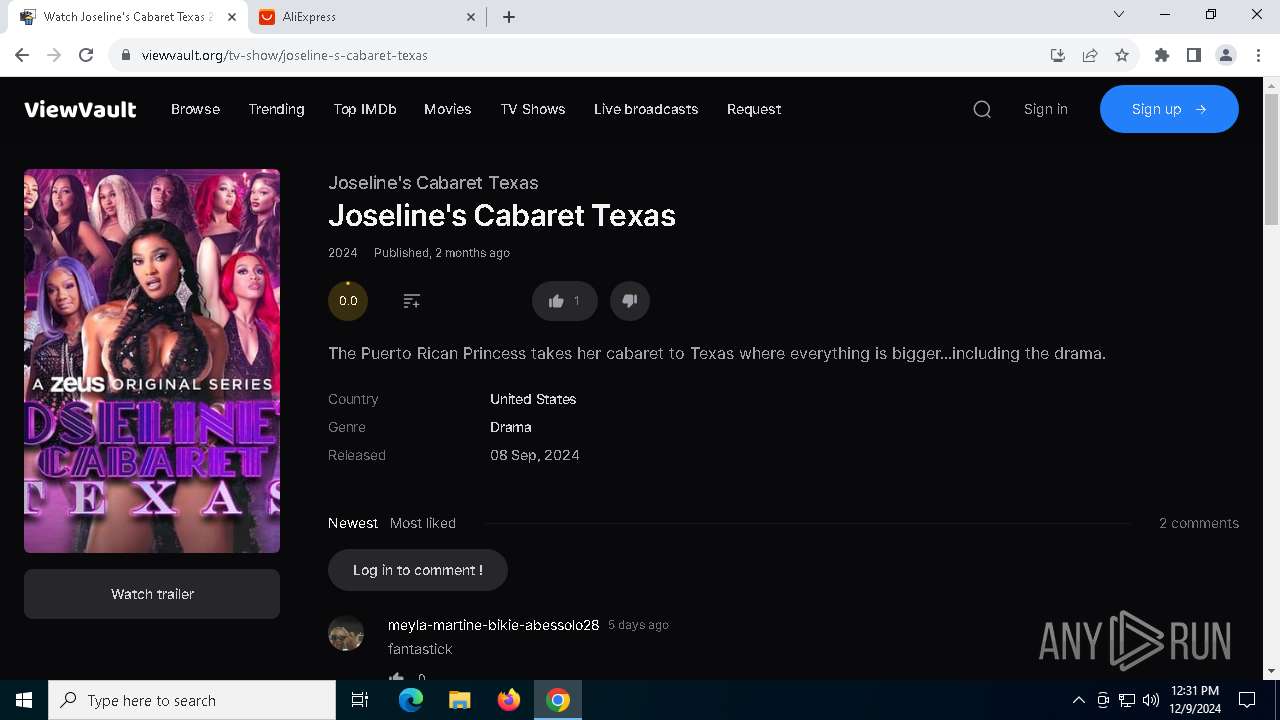Sort comments by Newest

pos(353,523)
